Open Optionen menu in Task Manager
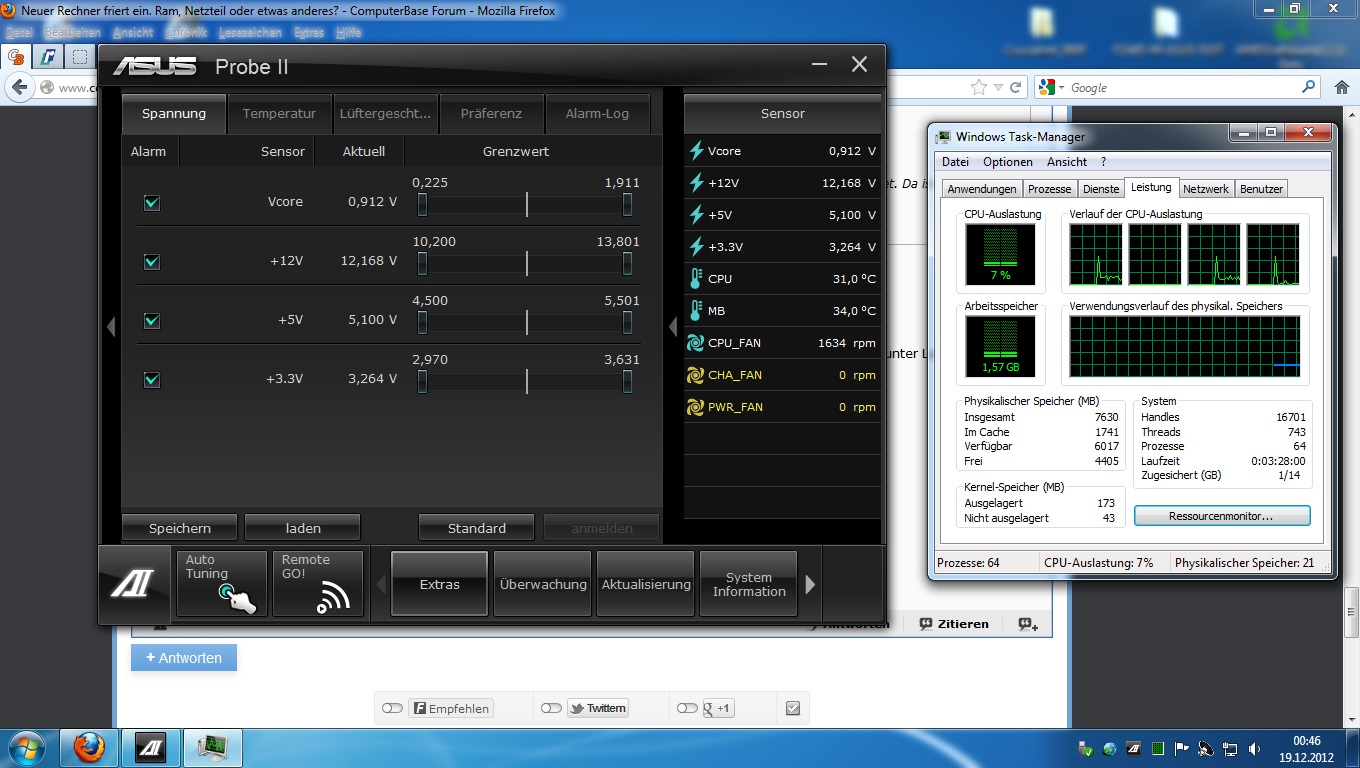The image size is (1360, 768). [1007, 162]
